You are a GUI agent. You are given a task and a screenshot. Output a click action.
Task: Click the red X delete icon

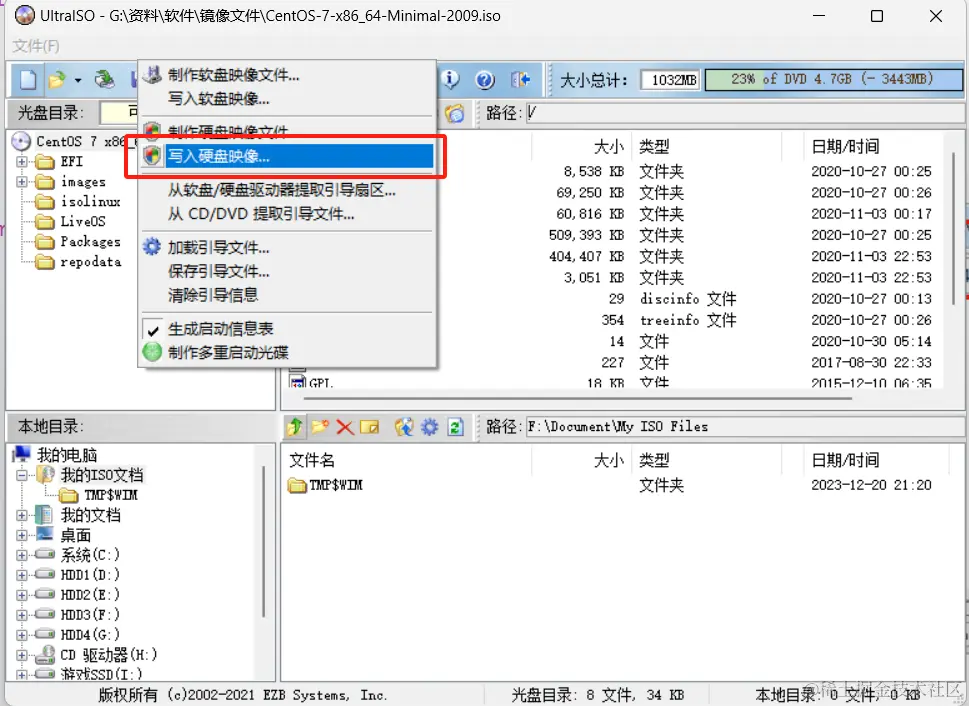tap(345, 427)
